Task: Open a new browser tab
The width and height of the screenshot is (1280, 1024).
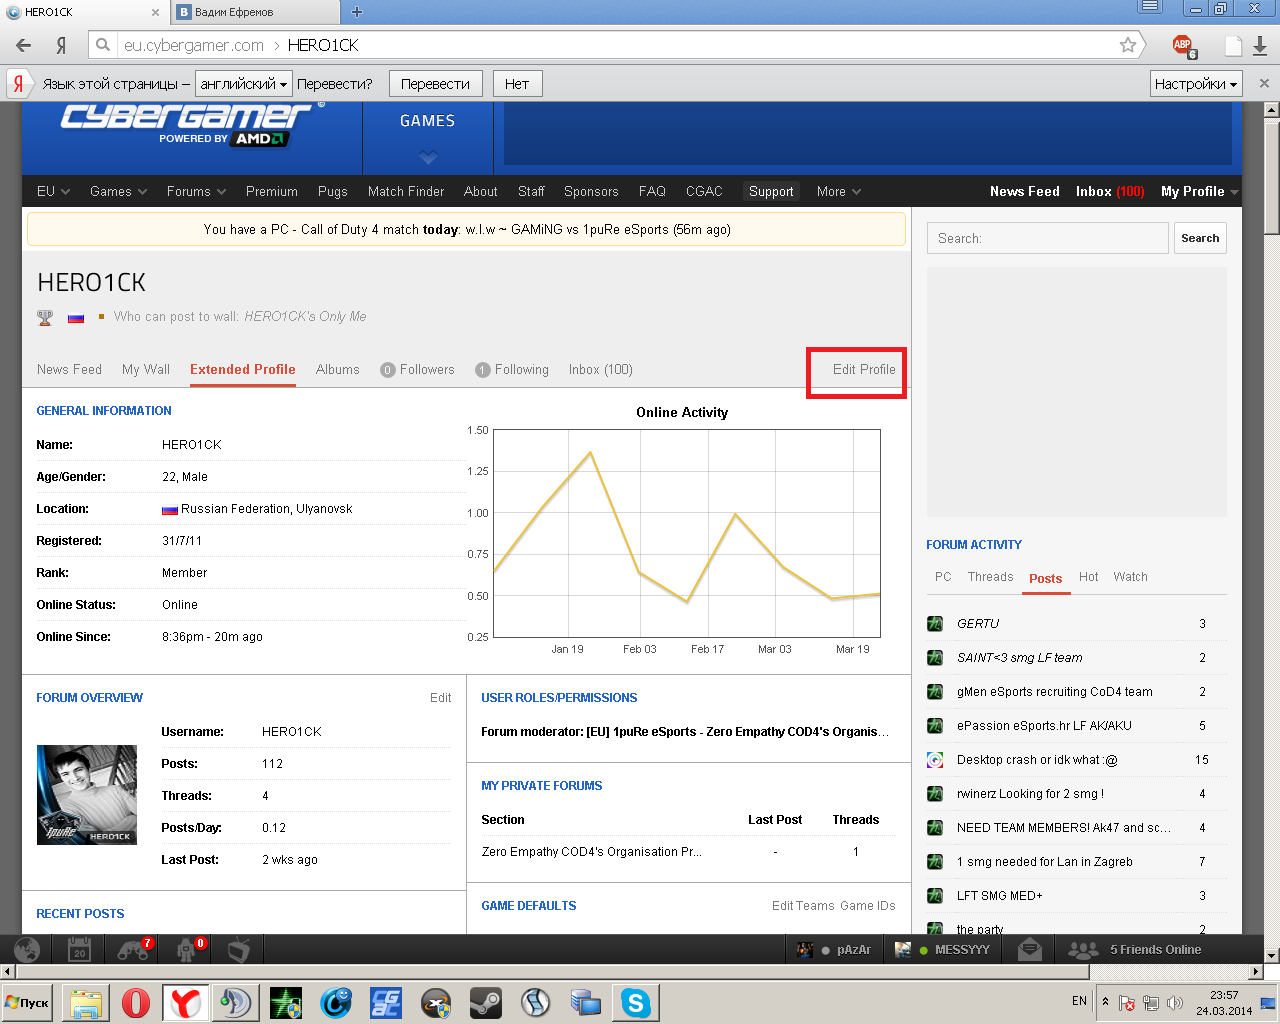Action: point(357,12)
